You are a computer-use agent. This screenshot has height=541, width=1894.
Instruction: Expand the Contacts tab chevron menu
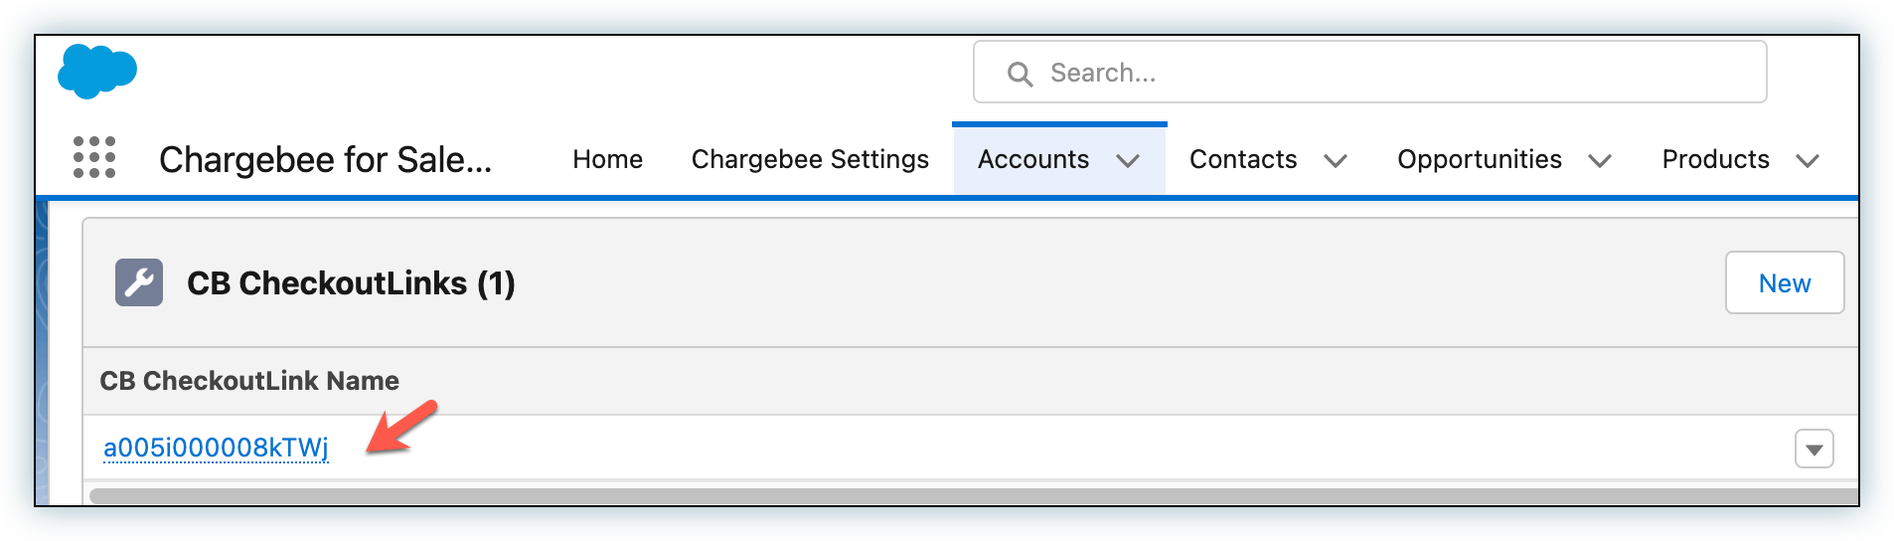[x=1336, y=161]
